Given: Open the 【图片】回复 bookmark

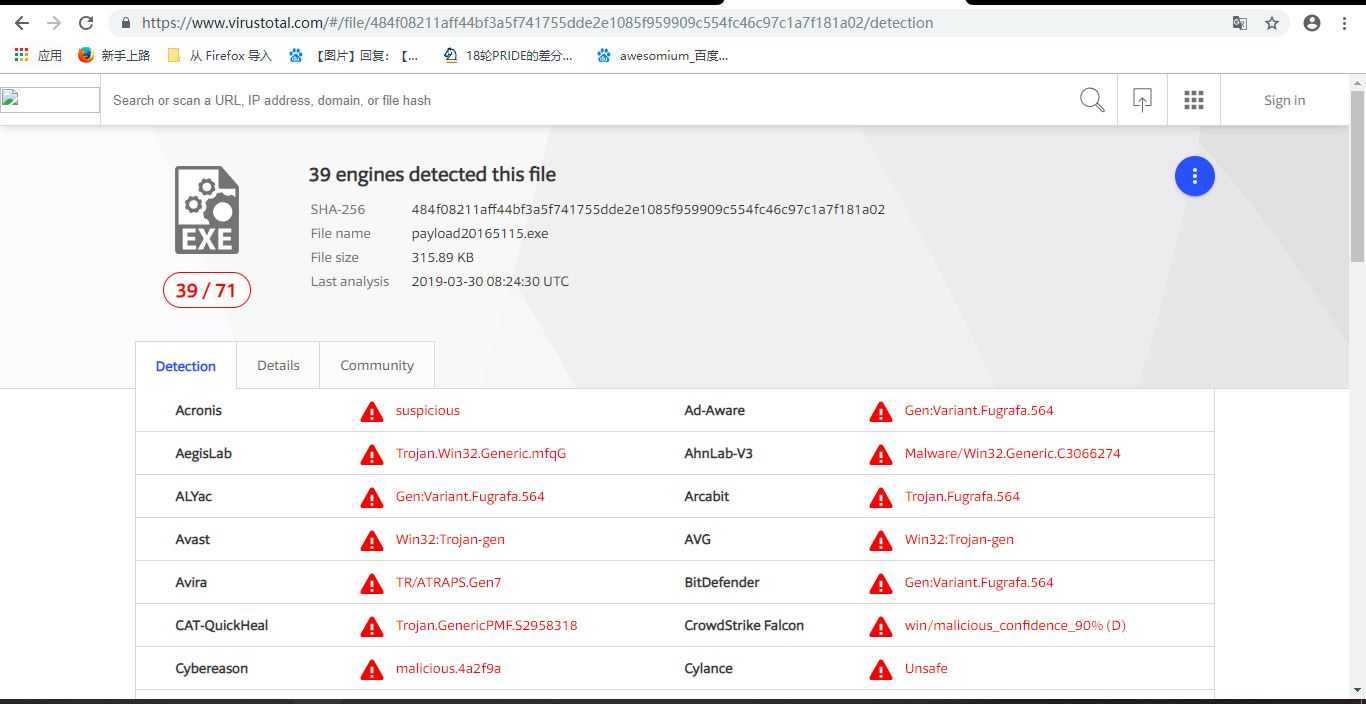Looking at the screenshot, I should [x=354, y=56].
